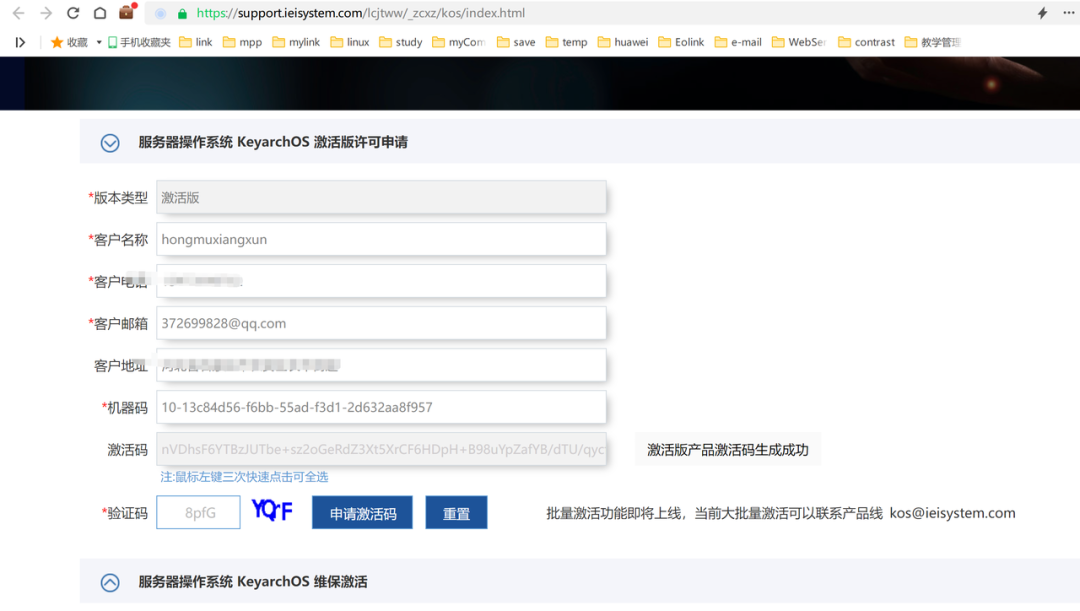
Task: Click the browser forward arrow
Action: click(x=46, y=13)
